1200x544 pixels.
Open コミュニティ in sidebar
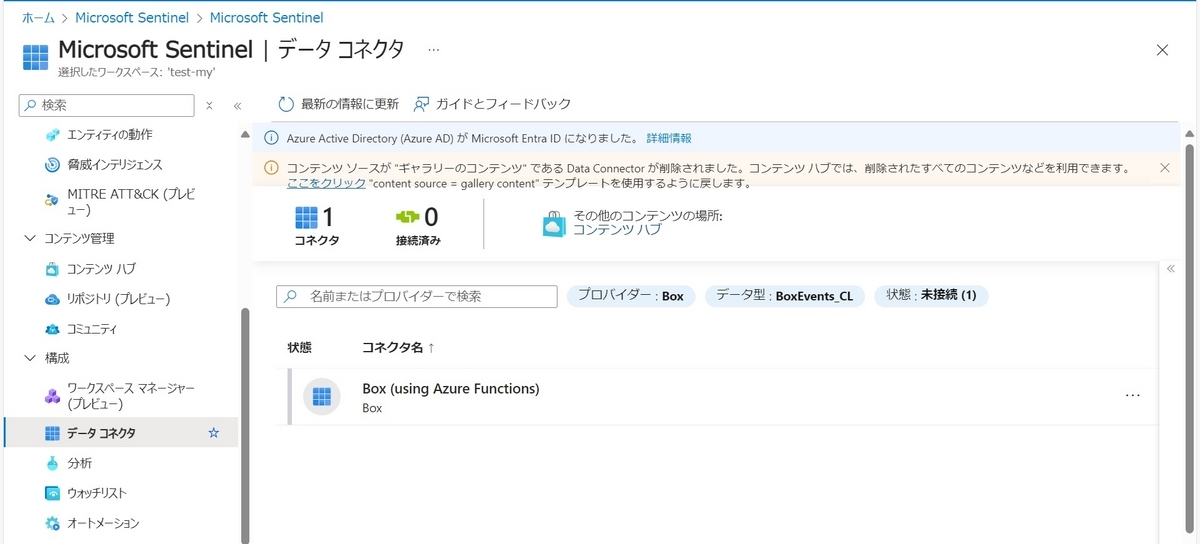pyautogui.click(x=92, y=329)
